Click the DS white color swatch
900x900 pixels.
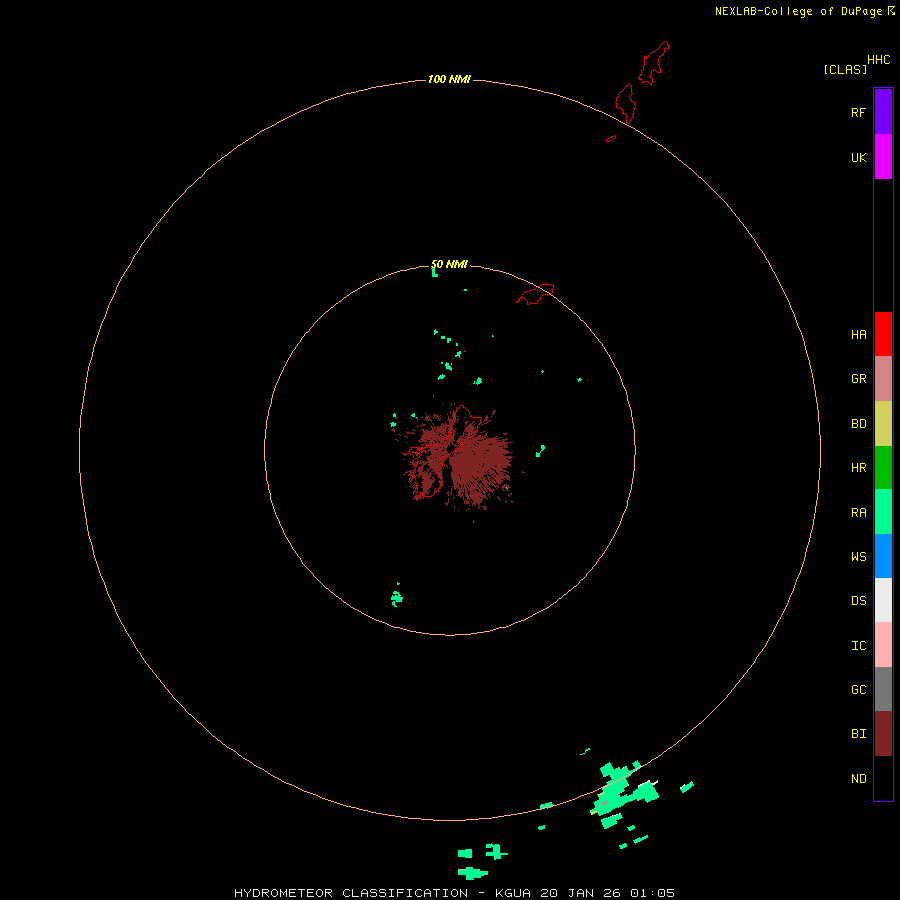[883, 600]
